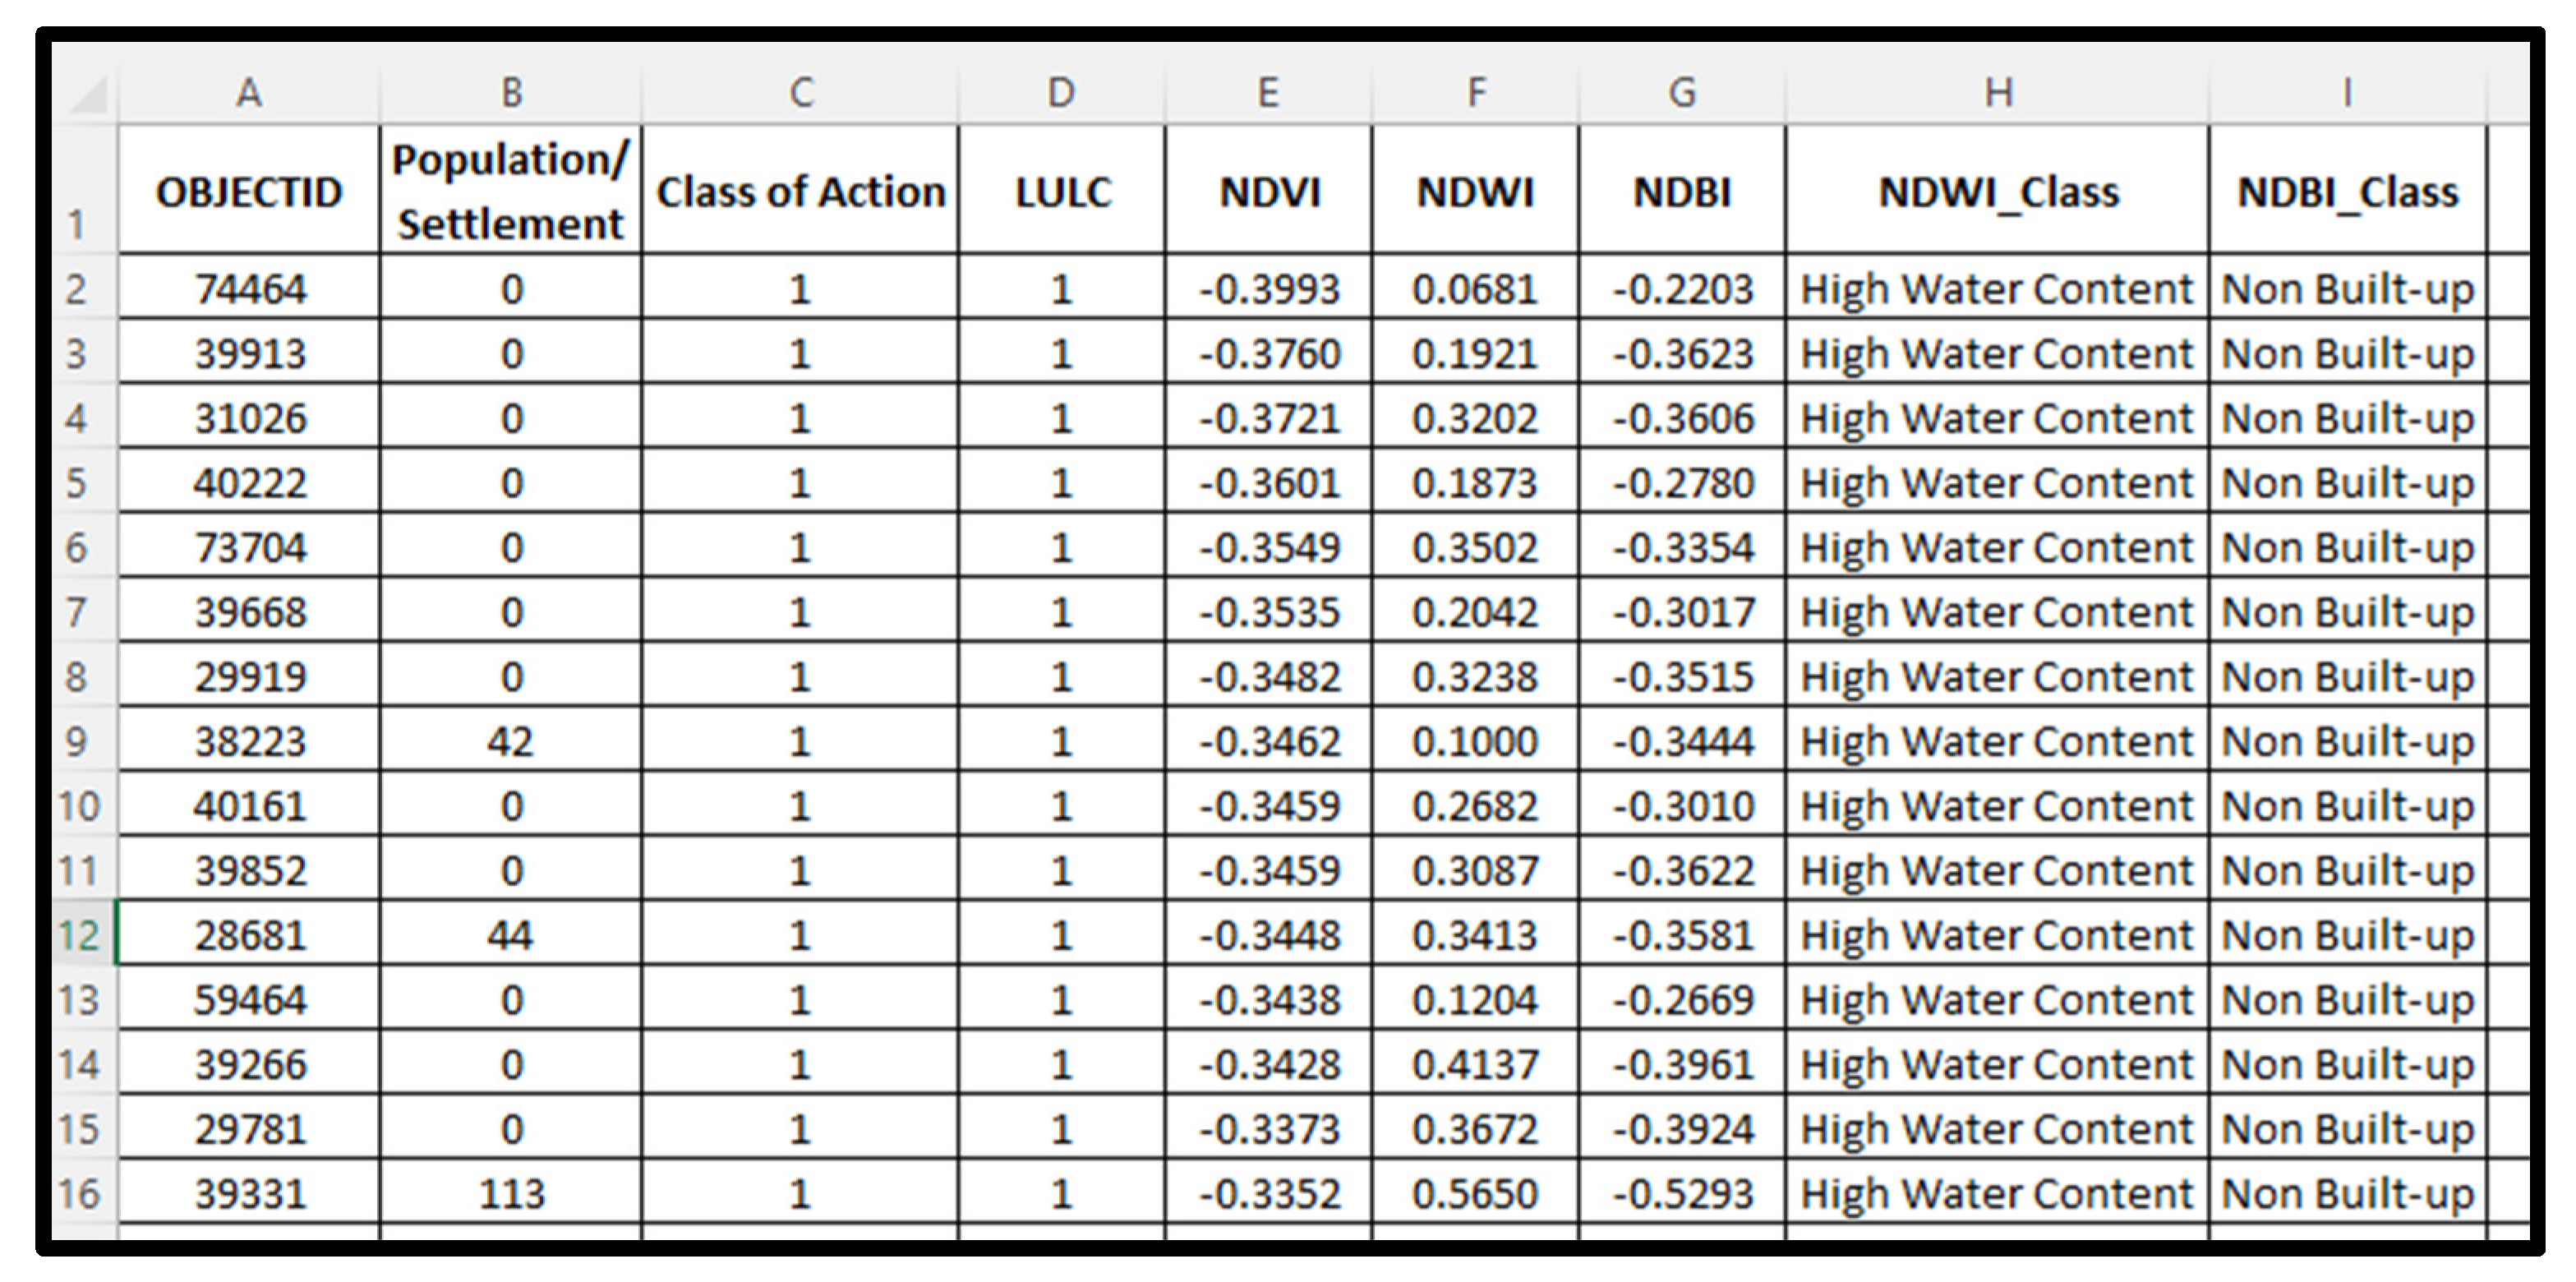The width and height of the screenshot is (2576, 1282).
Task: Click the cell with population value 42
Action: point(510,741)
